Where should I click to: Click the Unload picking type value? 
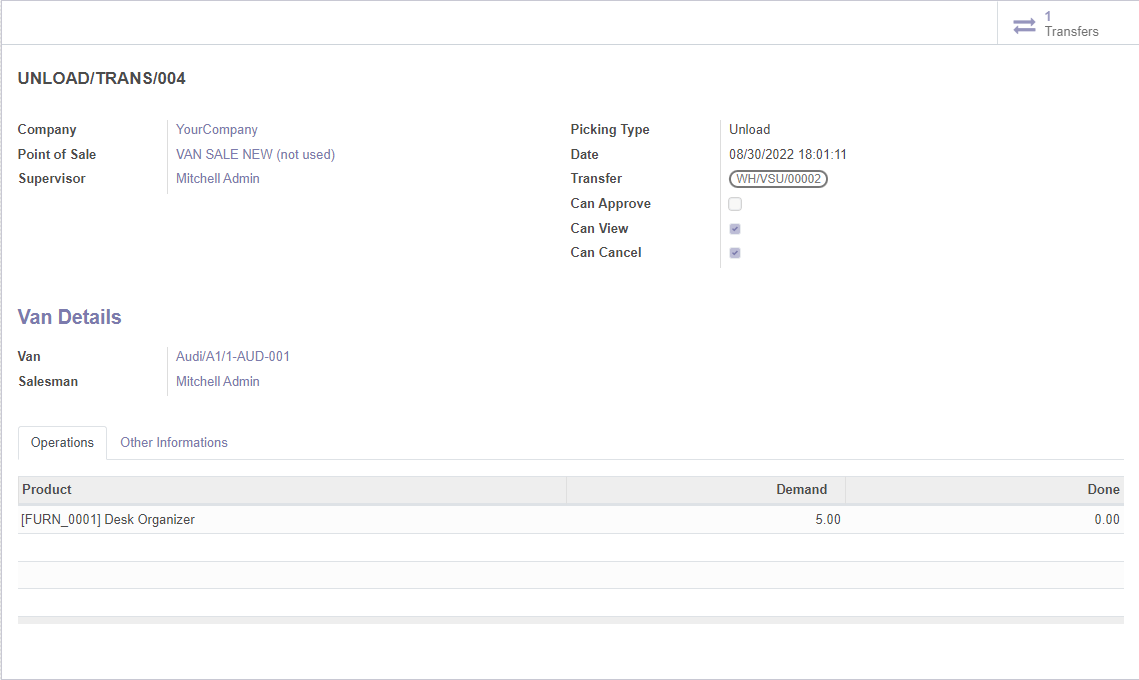click(749, 130)
